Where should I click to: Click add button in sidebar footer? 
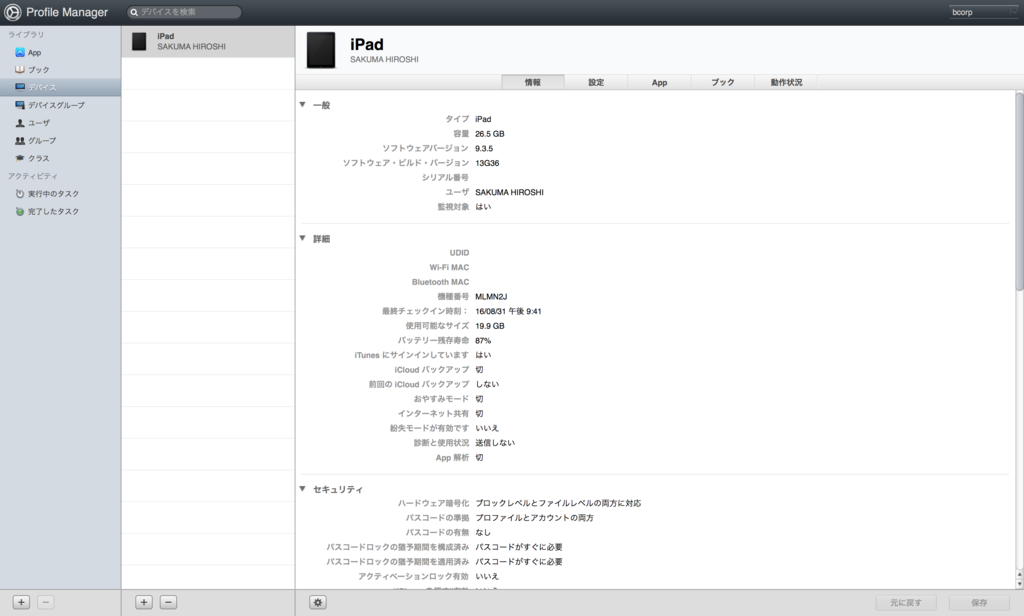tap(22, 602)
